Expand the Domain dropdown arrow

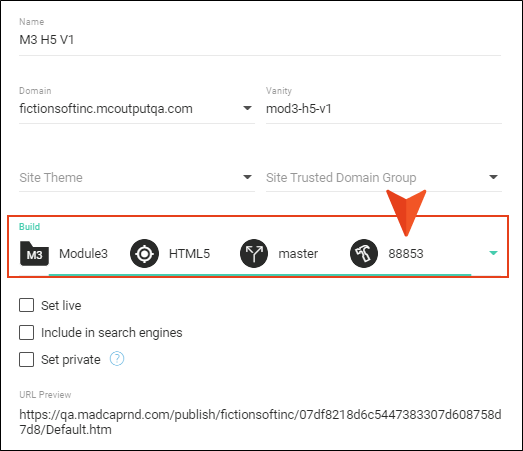coord(247,108)
